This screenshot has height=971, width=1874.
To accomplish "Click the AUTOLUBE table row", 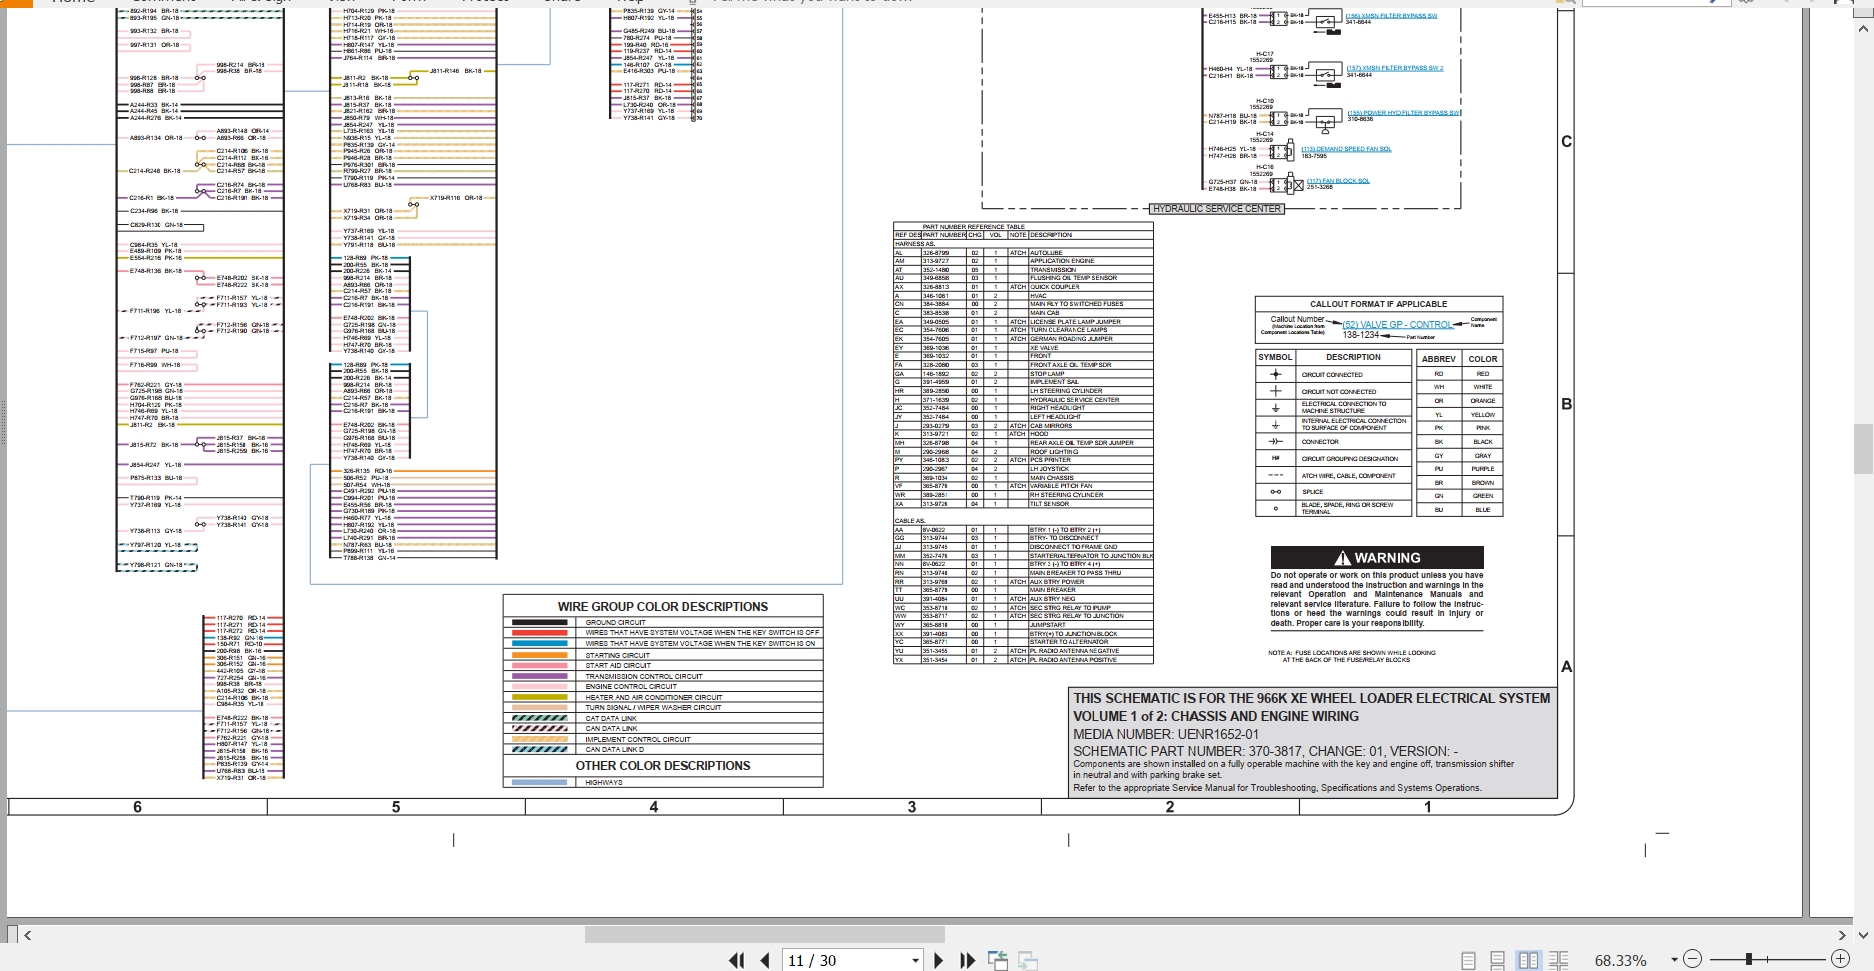I will point(1023,253).
